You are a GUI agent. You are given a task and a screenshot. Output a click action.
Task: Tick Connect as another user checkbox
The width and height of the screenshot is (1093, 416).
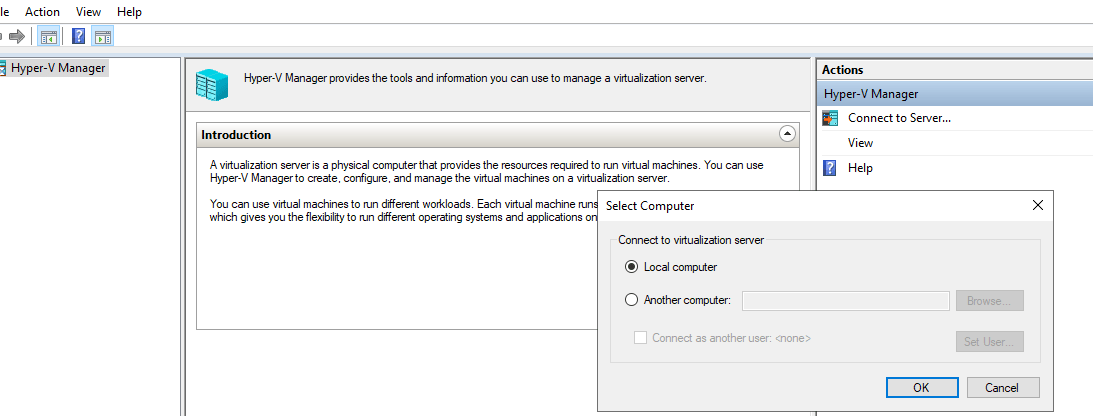(640, 338)
